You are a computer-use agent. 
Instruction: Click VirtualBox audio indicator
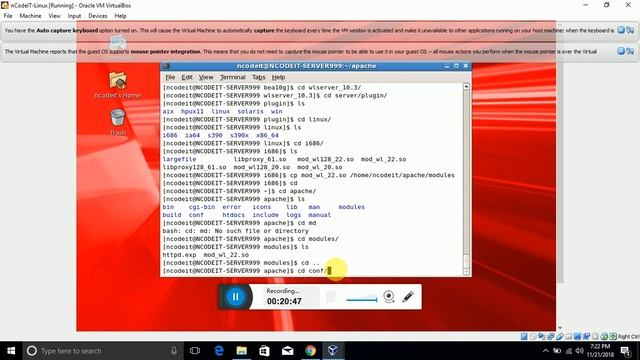pyautogui.click(x=541, y=336)
